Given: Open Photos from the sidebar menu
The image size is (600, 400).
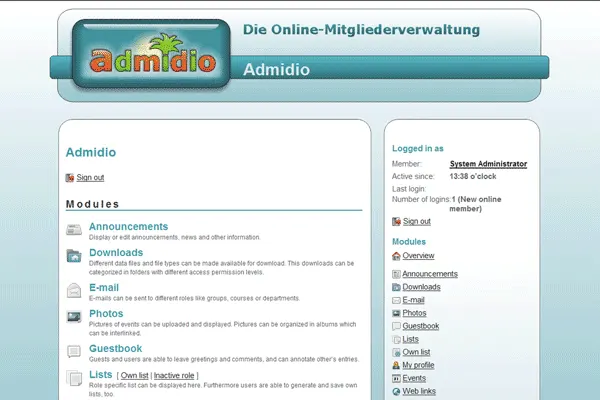Looking at the screenshot, I should 414,313.
